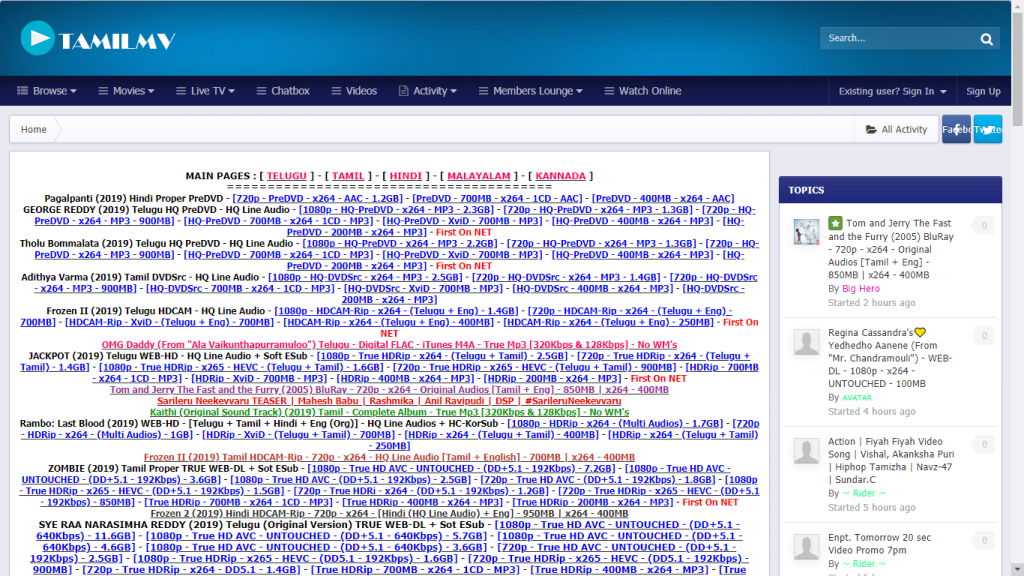Open Frozen II Tamil HDCAM-Rip 720p link

click(x=389, y=457)
